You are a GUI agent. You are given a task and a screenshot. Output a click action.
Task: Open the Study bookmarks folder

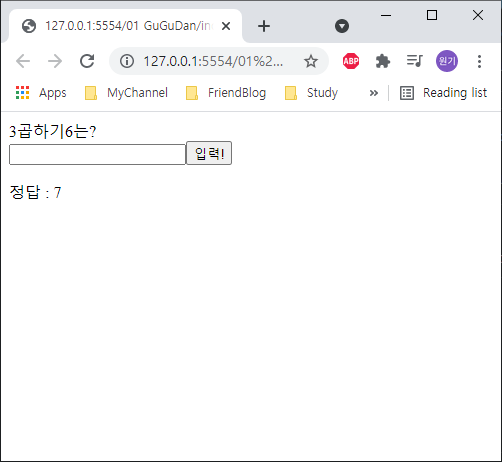pos(311,93)
